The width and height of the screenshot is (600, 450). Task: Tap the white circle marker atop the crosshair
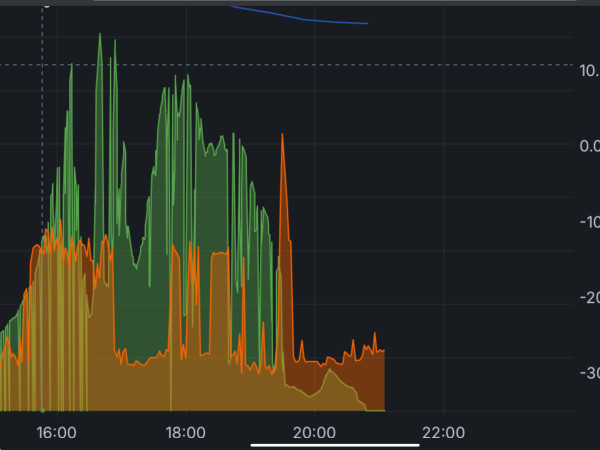[43, 2]
